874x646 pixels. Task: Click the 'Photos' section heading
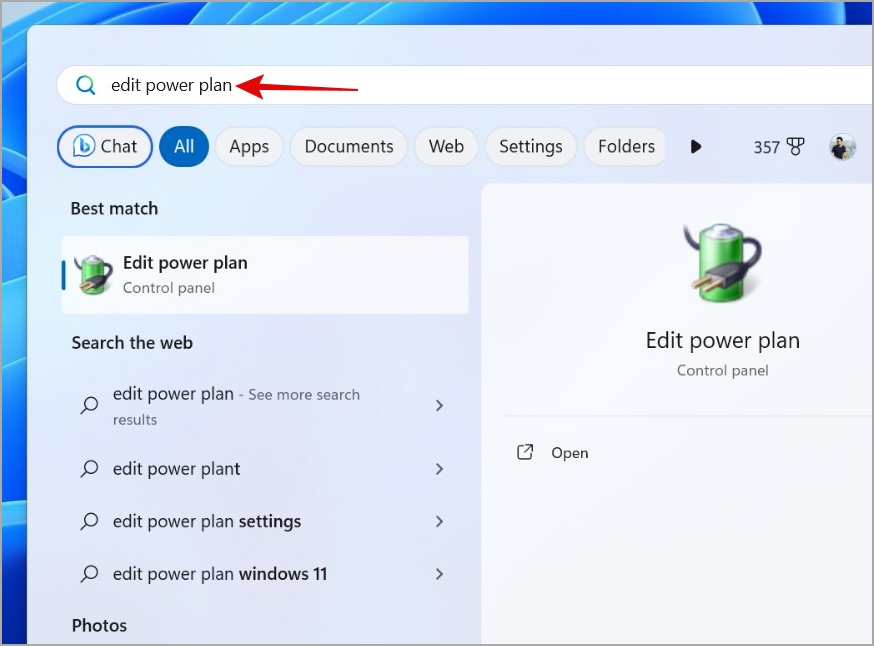click(x=99, y=625)
